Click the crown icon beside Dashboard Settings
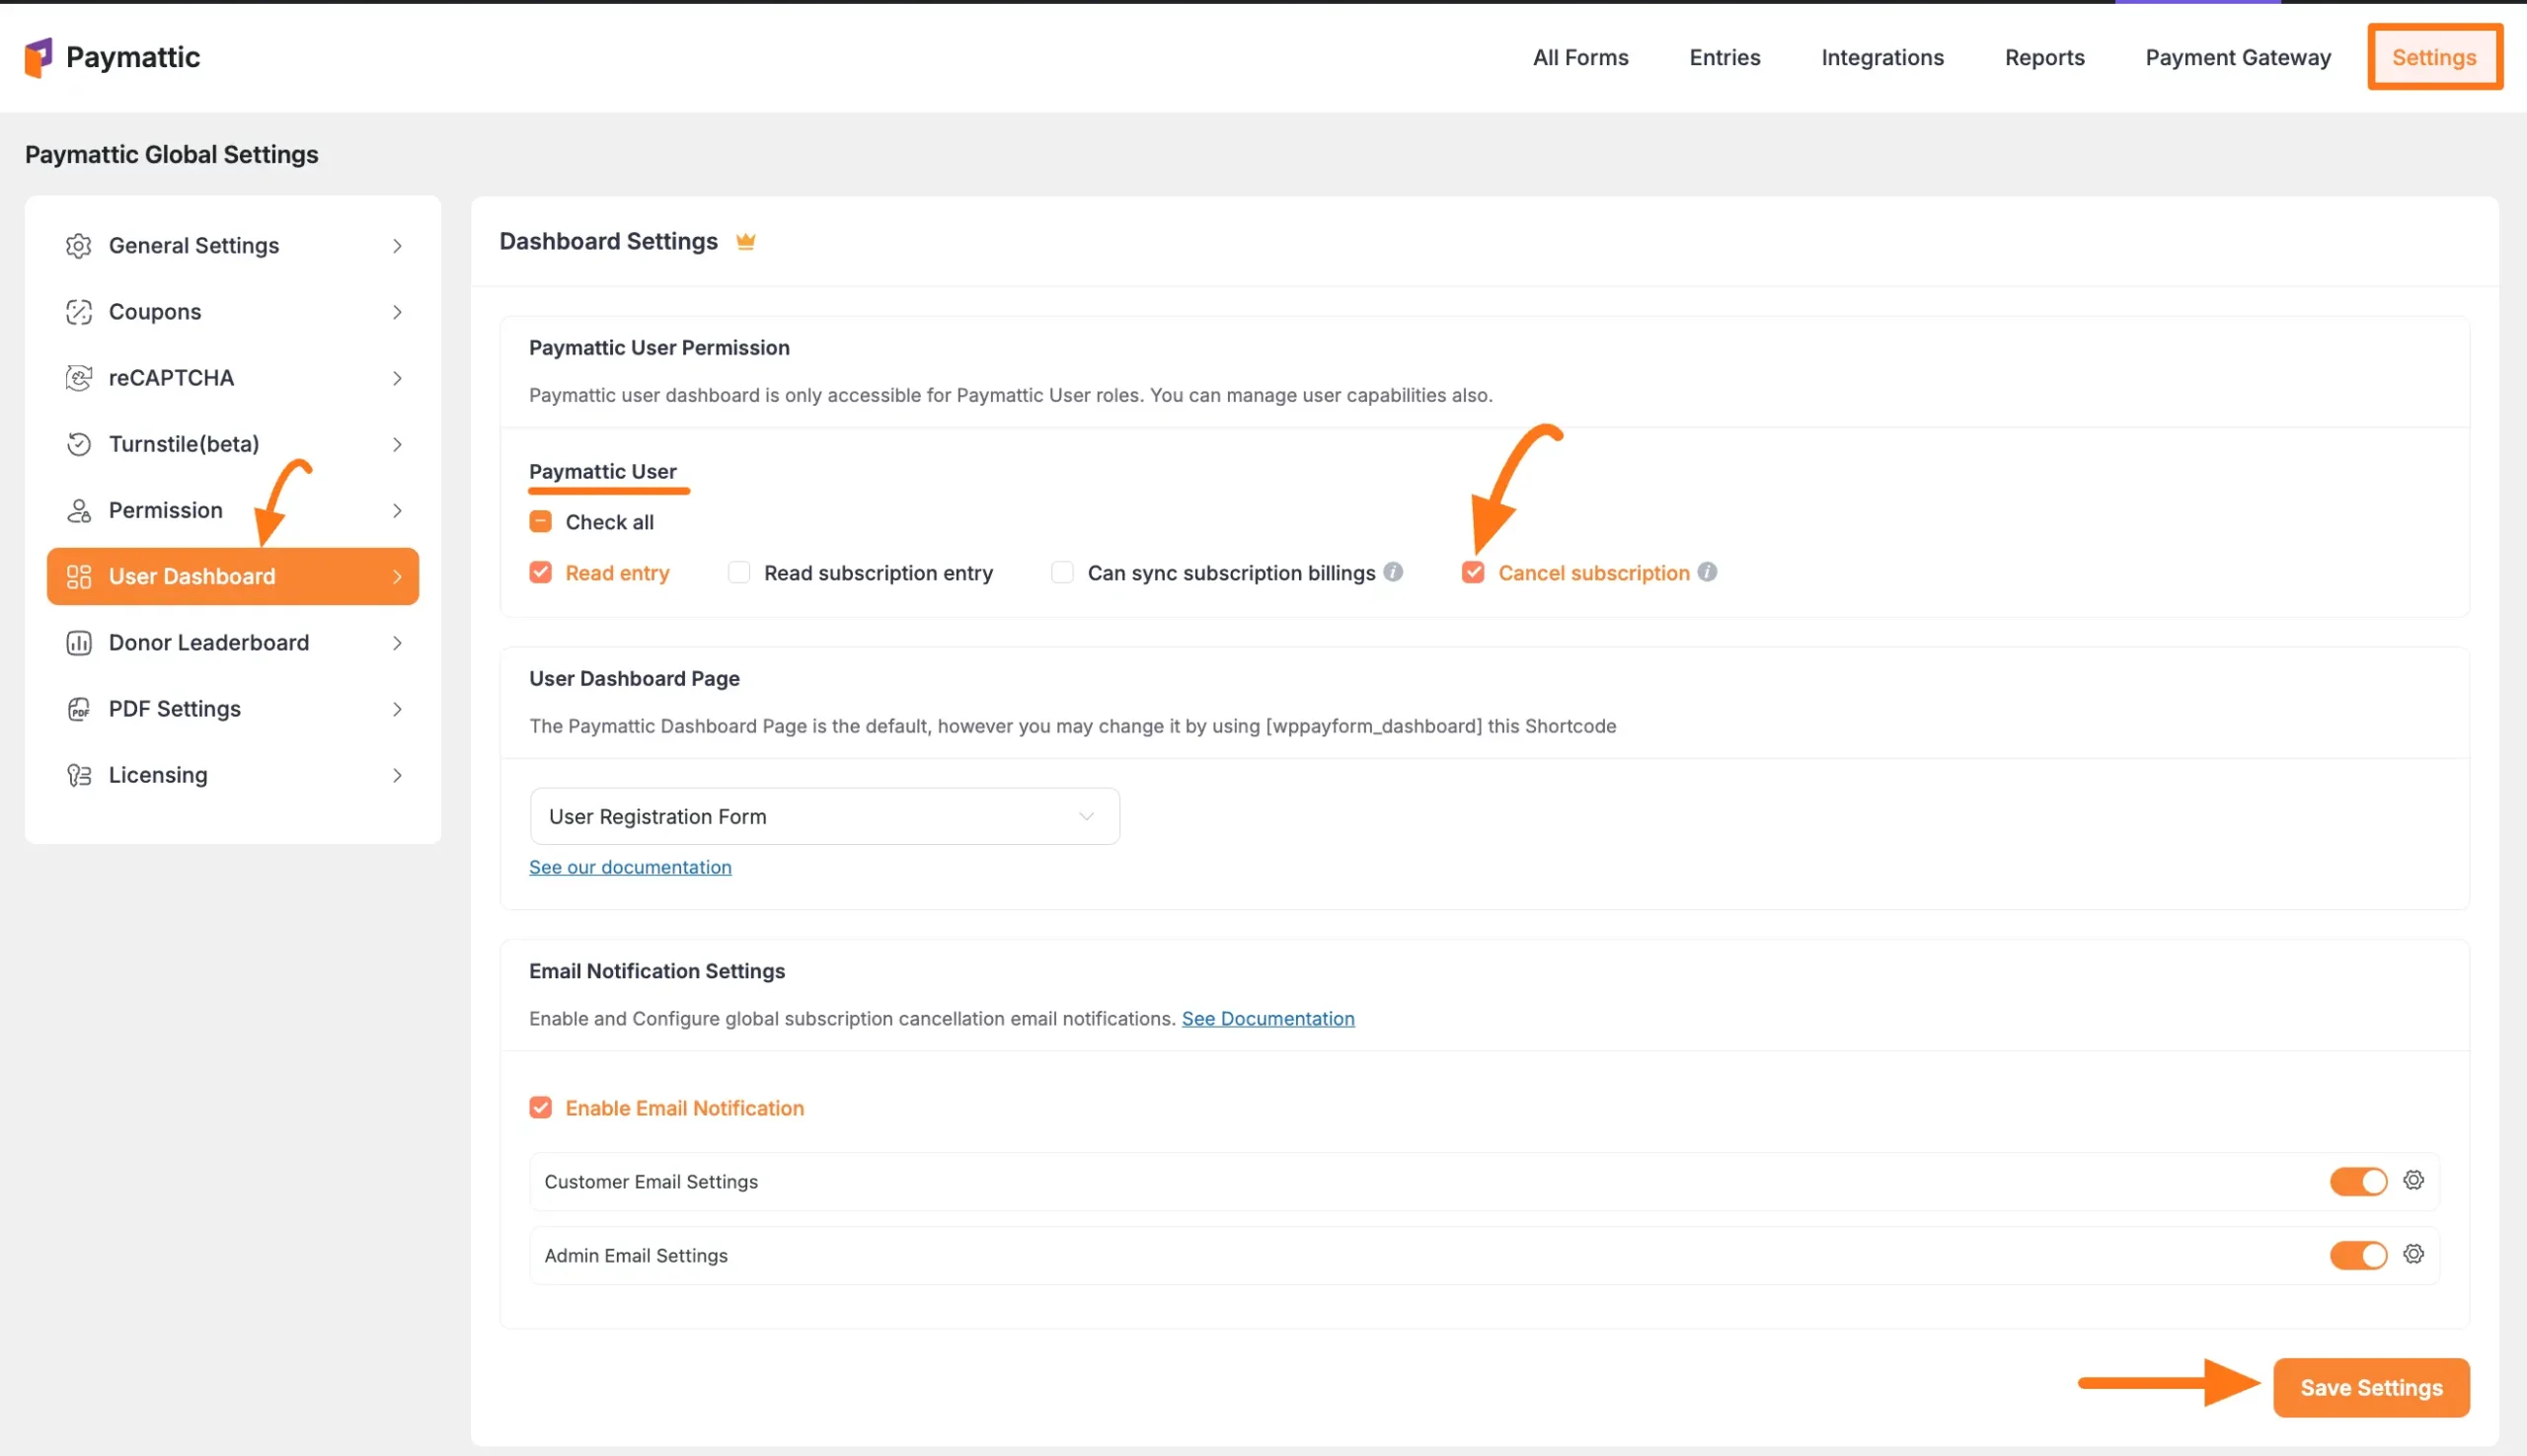2527x1456 pixels. [746, 240]
